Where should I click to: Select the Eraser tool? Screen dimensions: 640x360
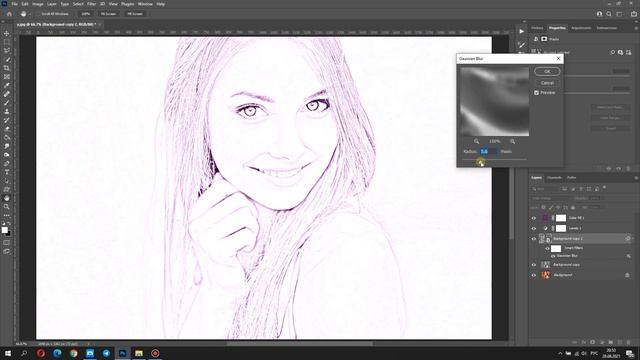(x=7, y=129)
